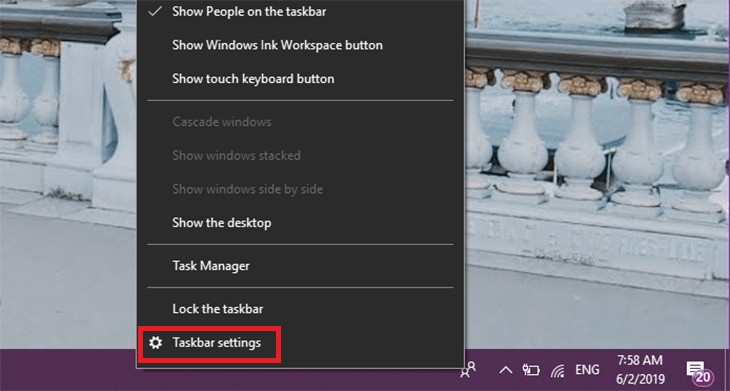Open the clock and date flyout
The height and width of the screenshot is (391, 730).
tap(641, 370)
